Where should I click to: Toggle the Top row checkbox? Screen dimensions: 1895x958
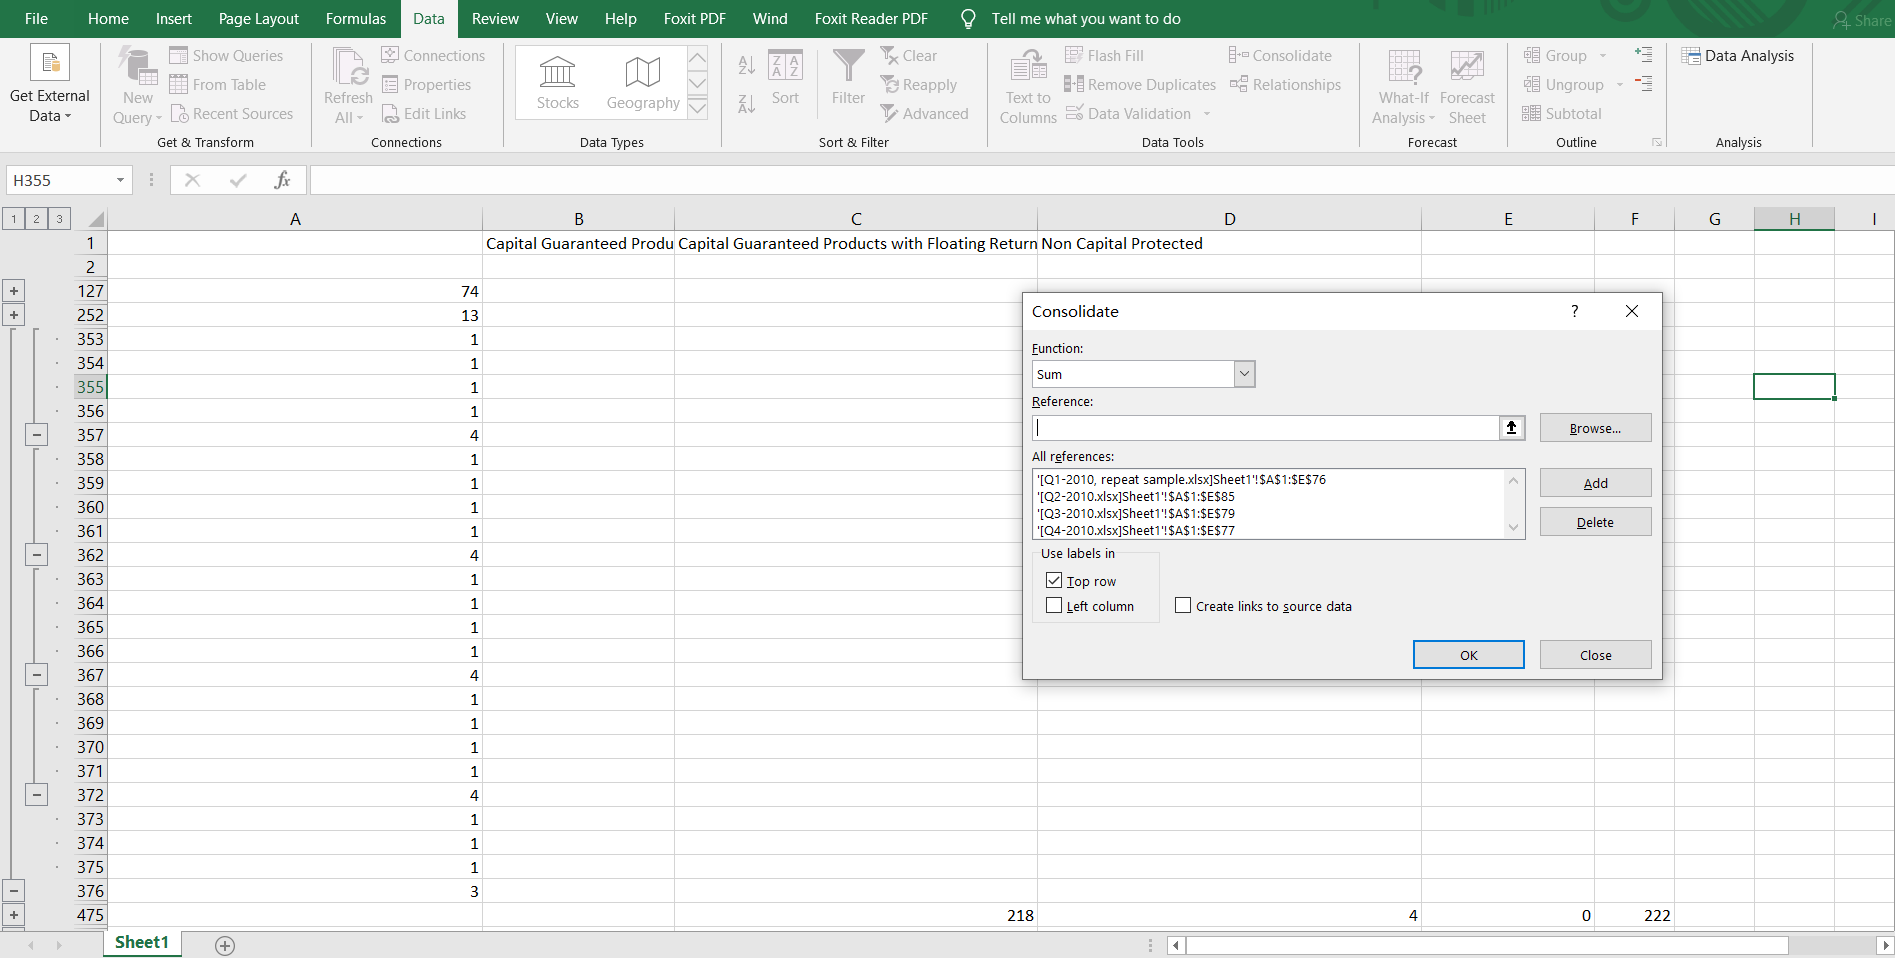pyautogui.click(x=1054, y=580)
